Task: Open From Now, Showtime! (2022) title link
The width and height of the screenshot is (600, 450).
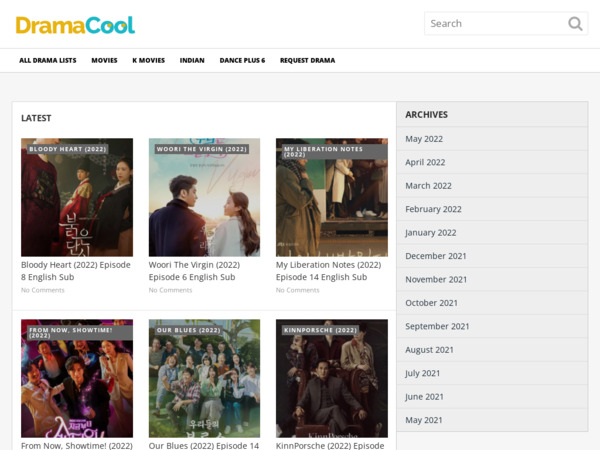Action: (77, 446)
